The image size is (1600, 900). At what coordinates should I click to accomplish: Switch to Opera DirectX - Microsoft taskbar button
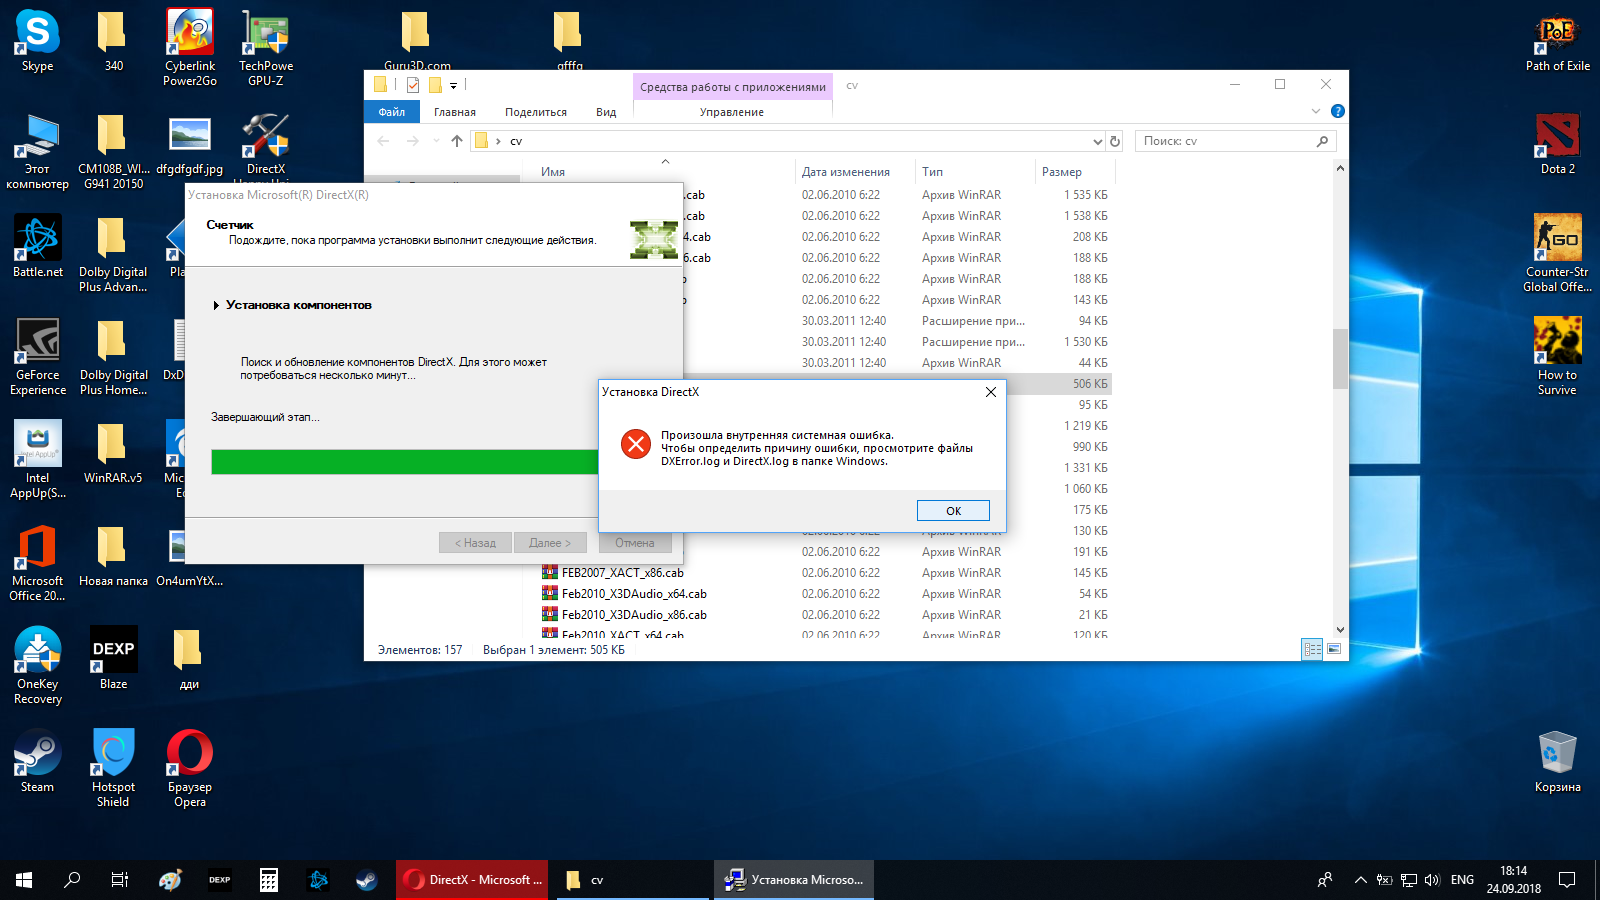[x=472, y=880]
